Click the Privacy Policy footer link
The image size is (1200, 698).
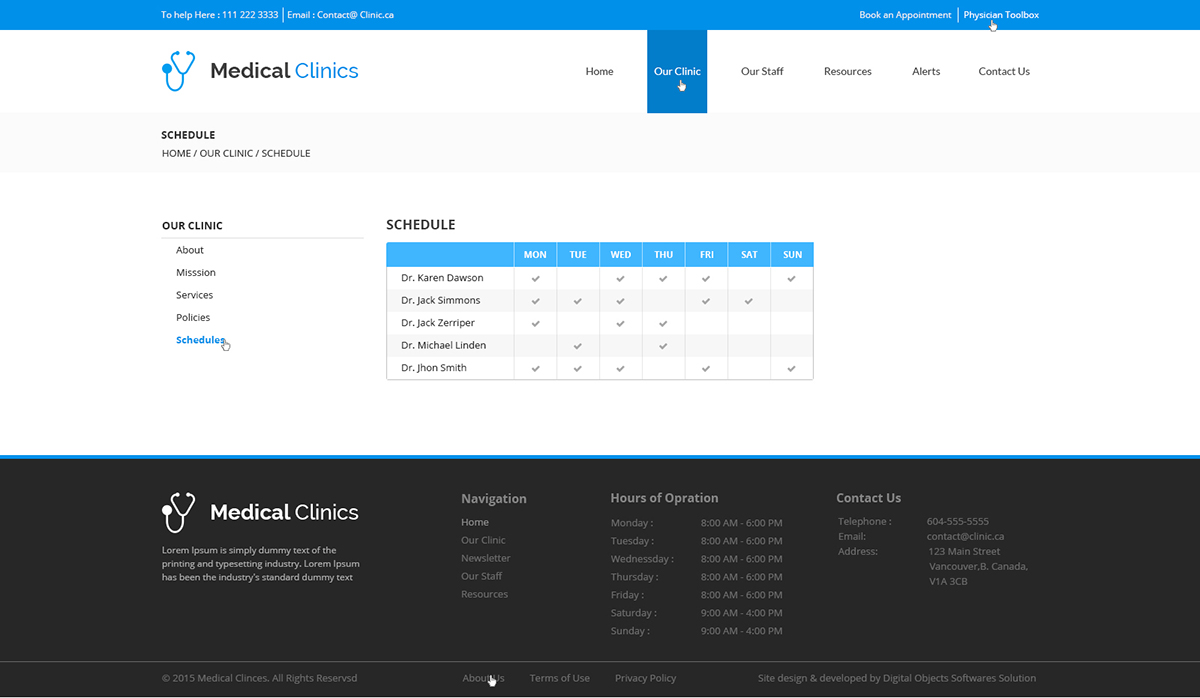point(645,678)
